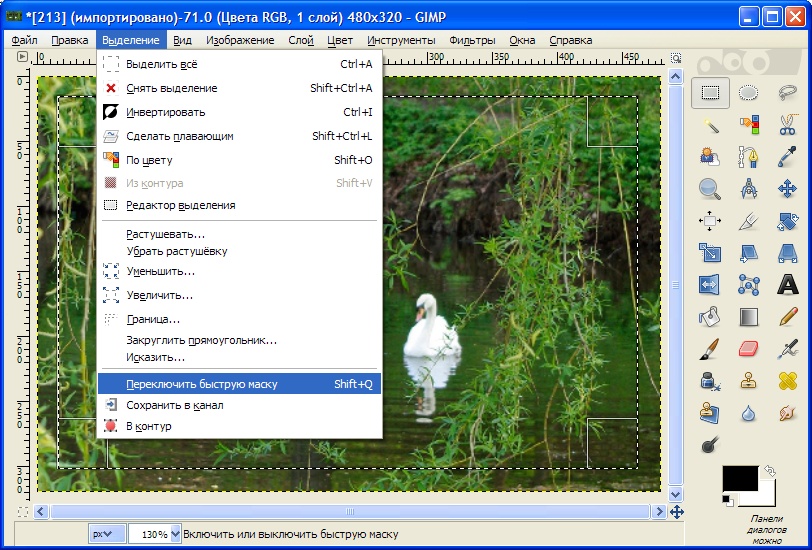Swap foreground and background colors arrow
The image size is (812, 550).
768,471
